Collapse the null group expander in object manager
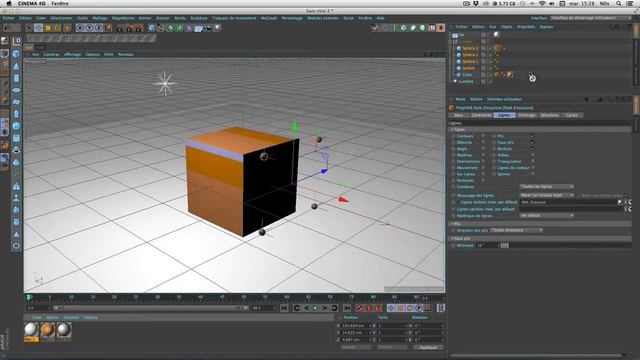 [x=451, y=42]
